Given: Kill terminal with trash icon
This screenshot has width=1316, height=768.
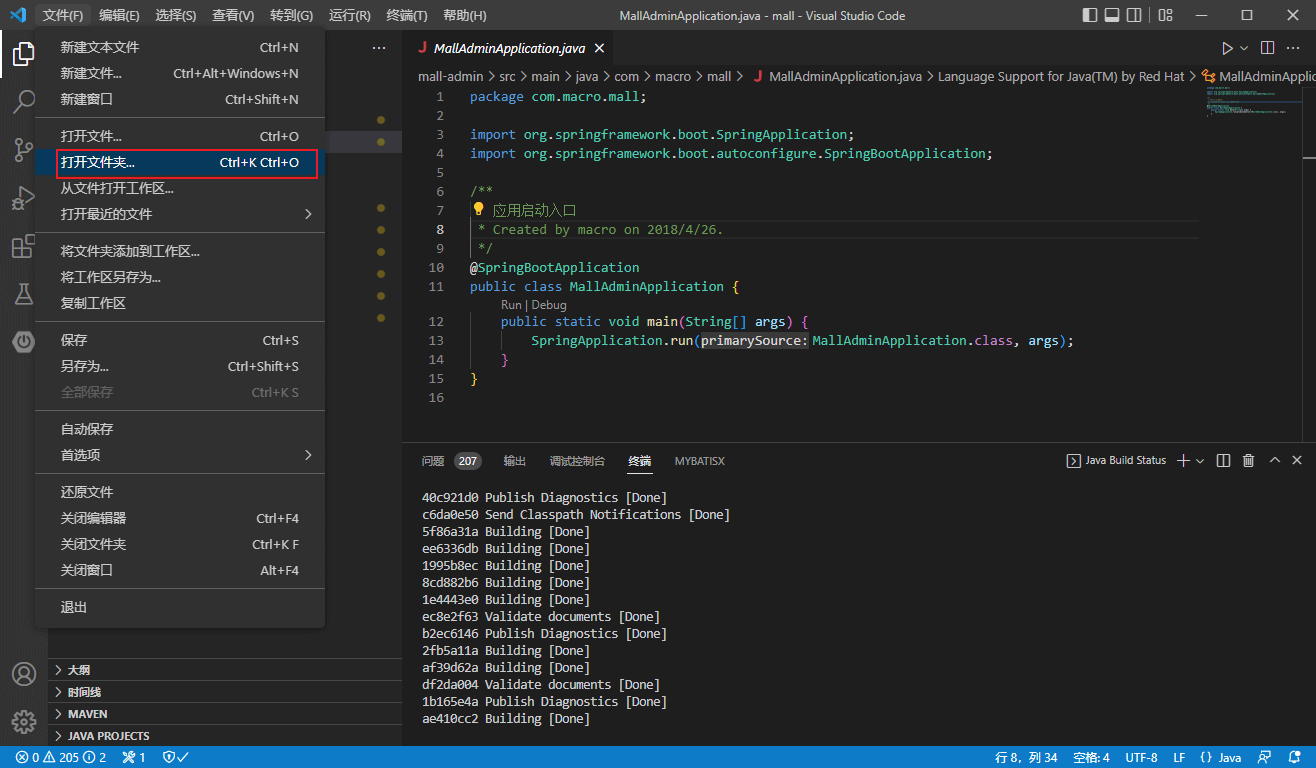Looking at the screenshot, I should 1248,460.
